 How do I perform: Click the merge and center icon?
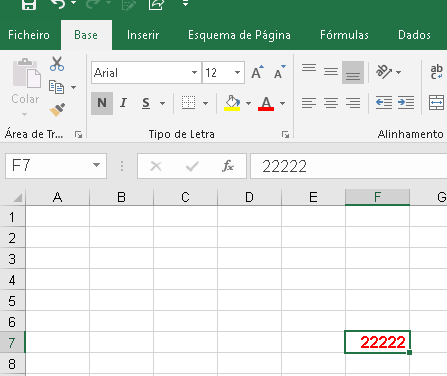click(x=436, y=103)
